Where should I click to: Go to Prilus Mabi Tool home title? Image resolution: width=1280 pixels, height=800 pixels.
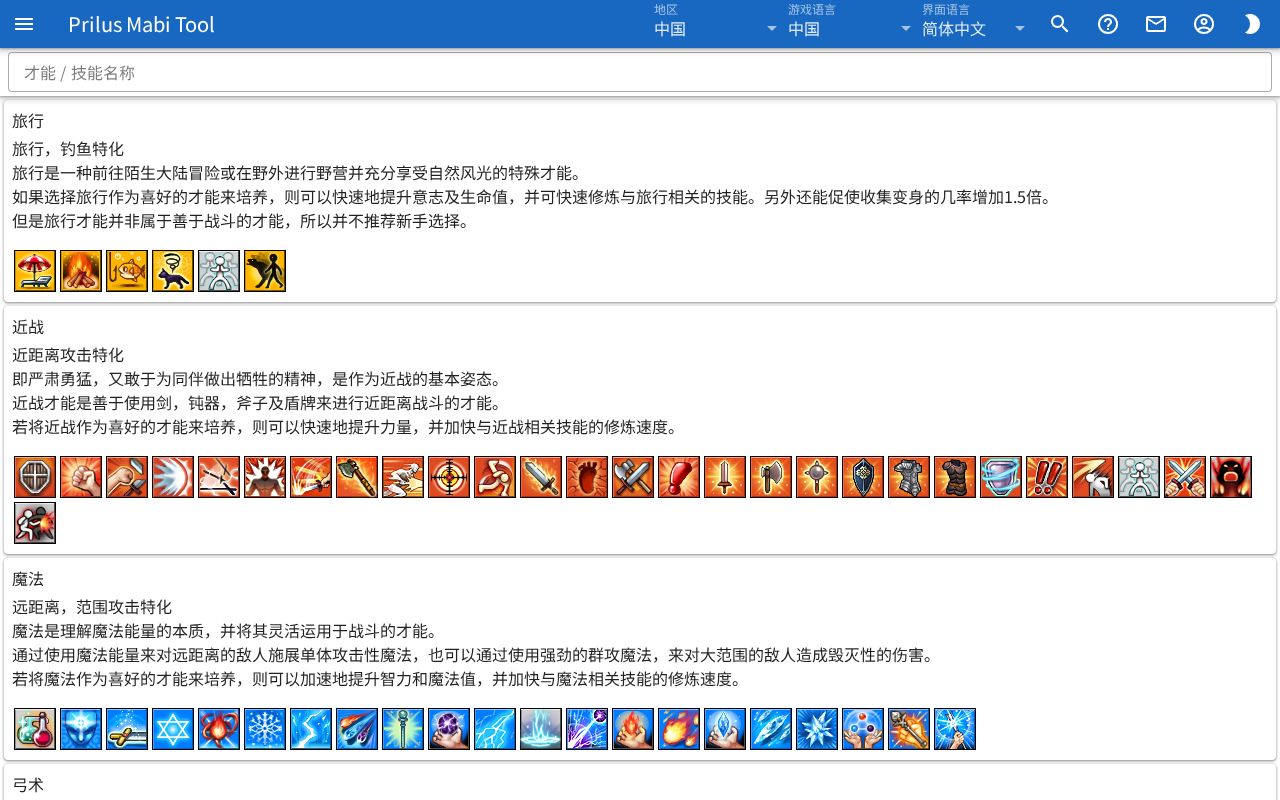coord(141,24)
